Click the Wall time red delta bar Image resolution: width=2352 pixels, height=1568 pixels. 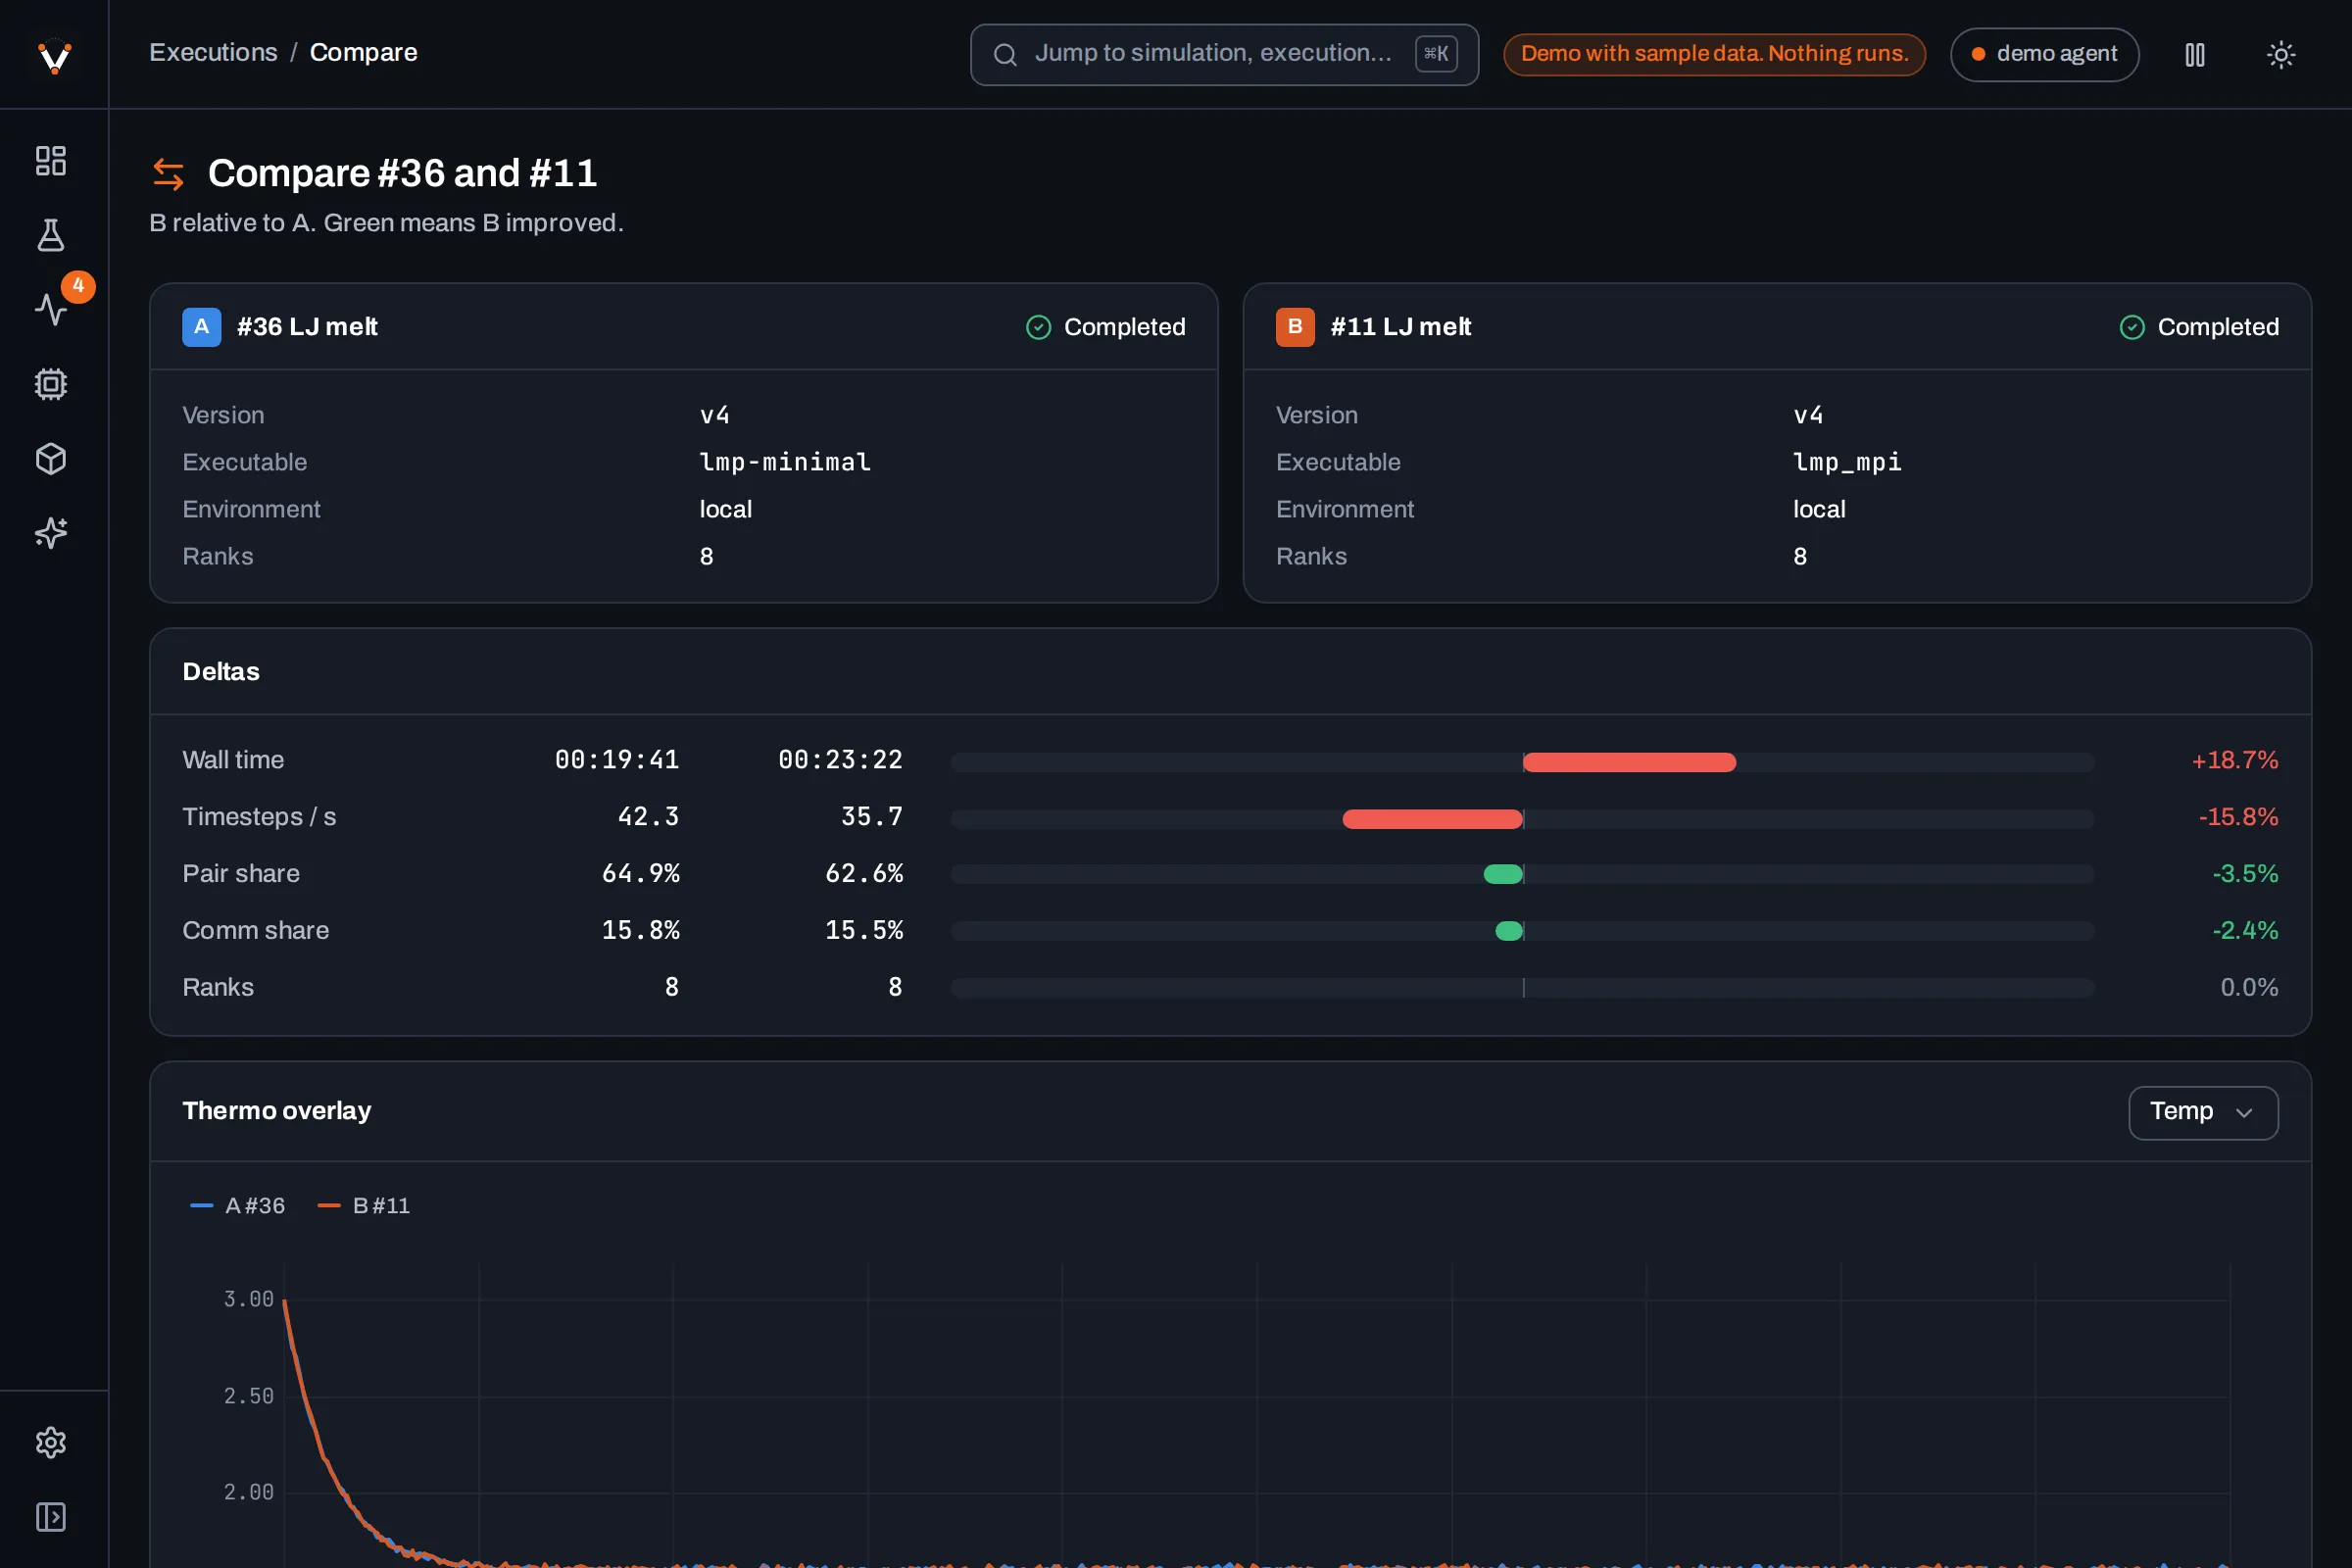[1629, 762]
